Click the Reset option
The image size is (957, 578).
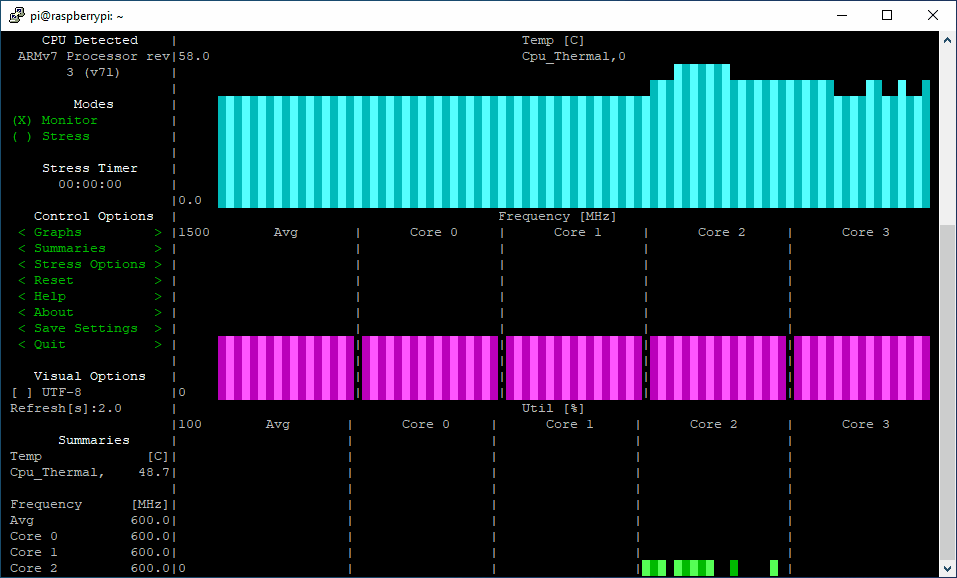(x=90, y=280)
